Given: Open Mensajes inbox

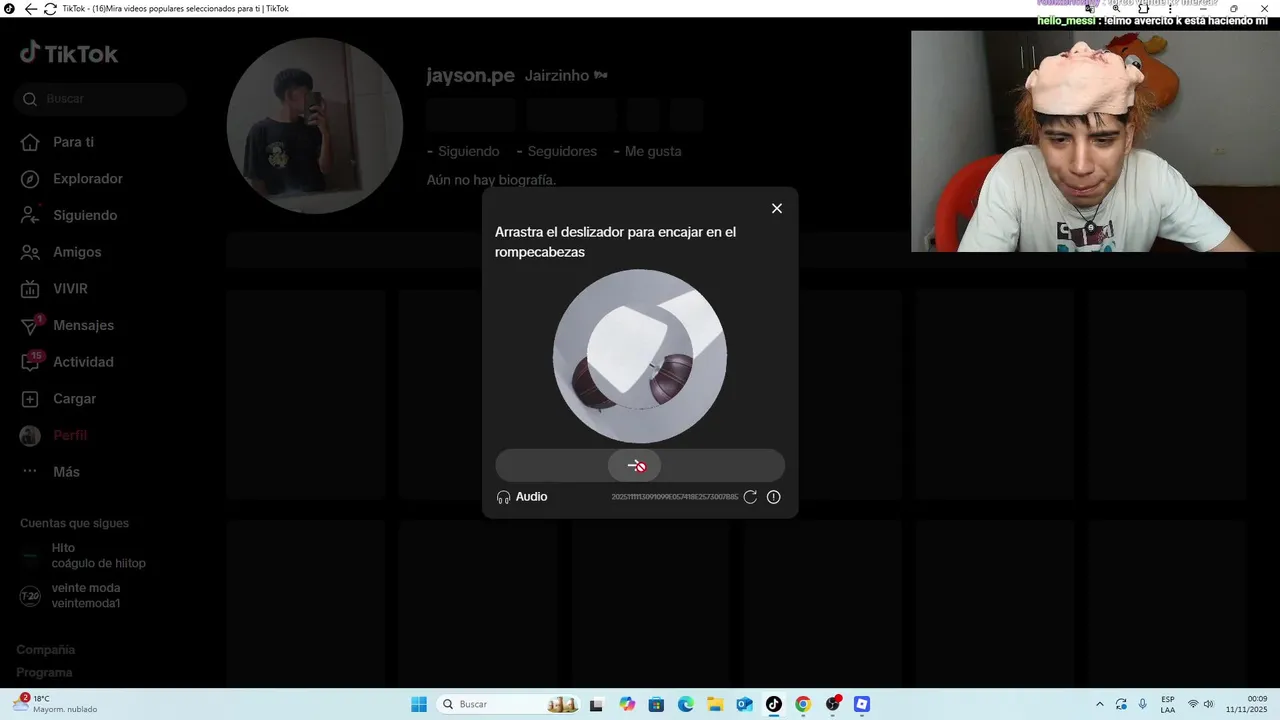Looking at the screenshot, I should point(67,325).
